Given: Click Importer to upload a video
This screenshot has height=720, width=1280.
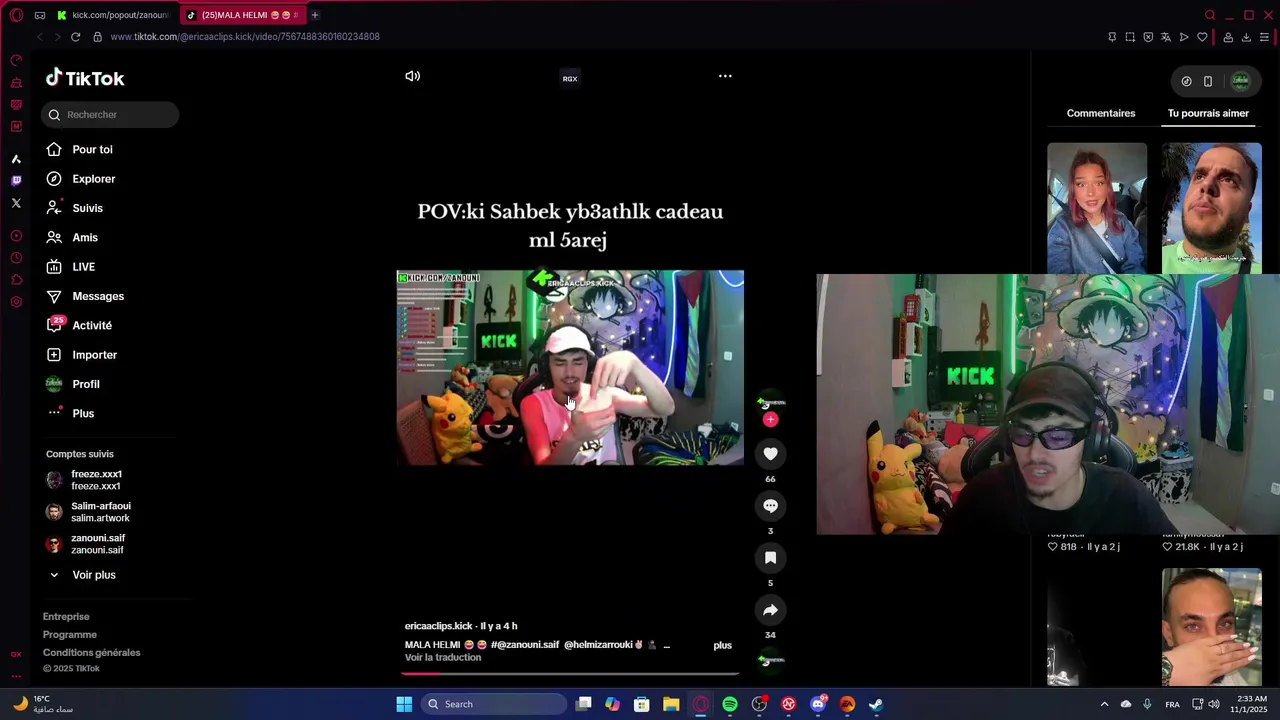Looking at the screenshot, I should 81,355.
